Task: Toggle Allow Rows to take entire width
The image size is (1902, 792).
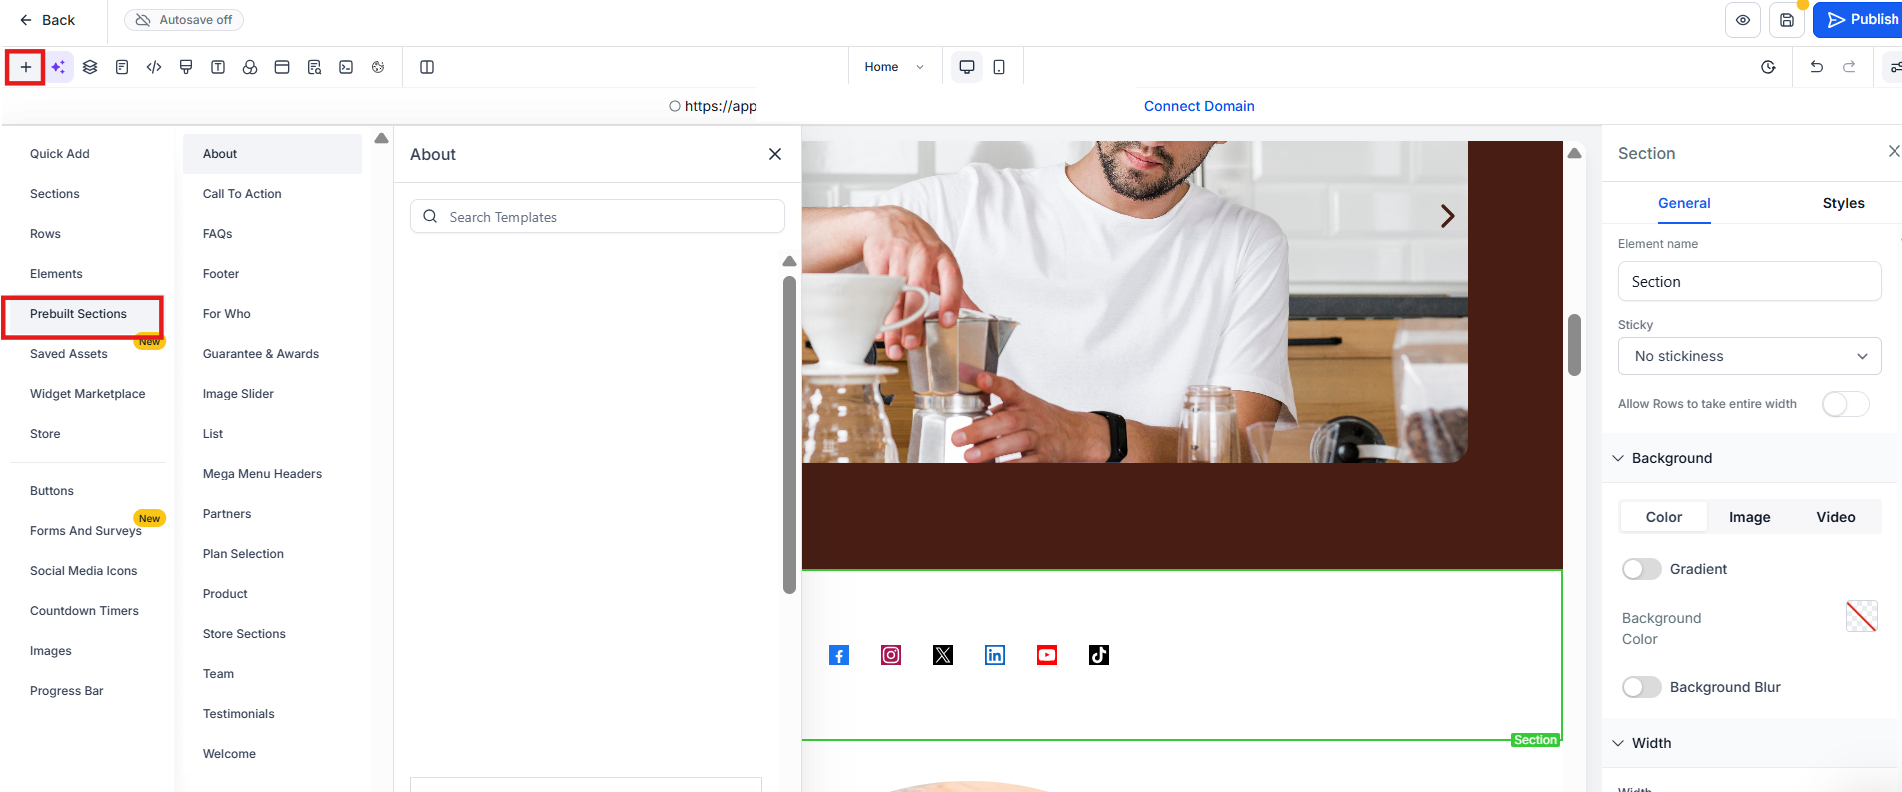Action: (1845, 404)
